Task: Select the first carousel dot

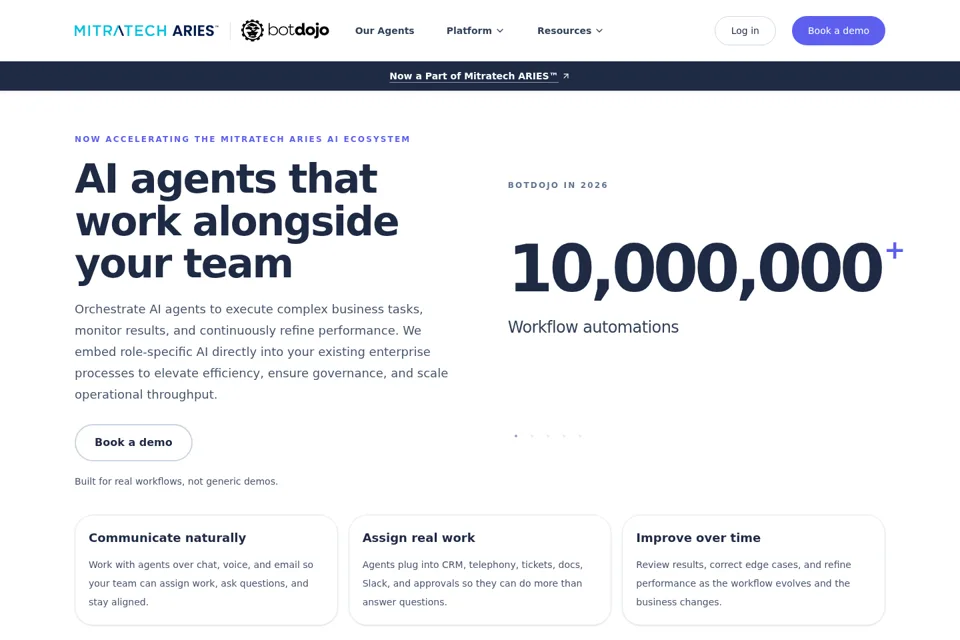Action: point(516,436)
